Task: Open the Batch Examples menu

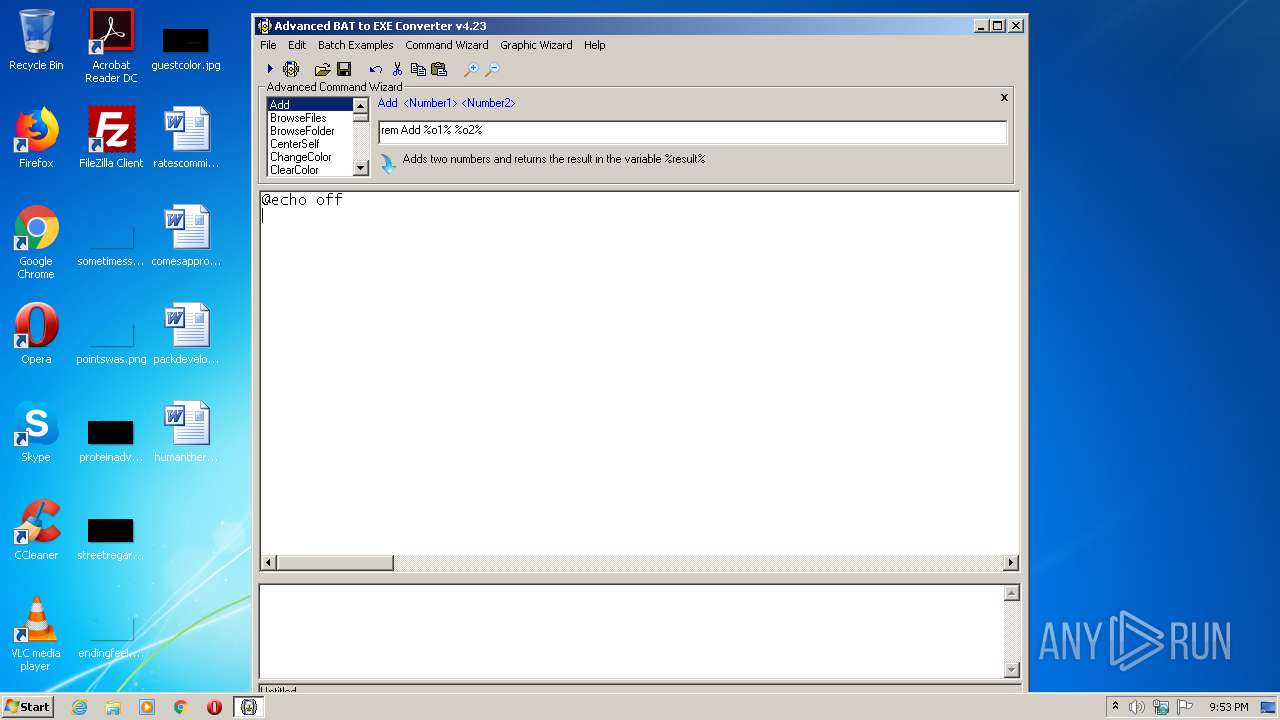Action: point(355,45)
